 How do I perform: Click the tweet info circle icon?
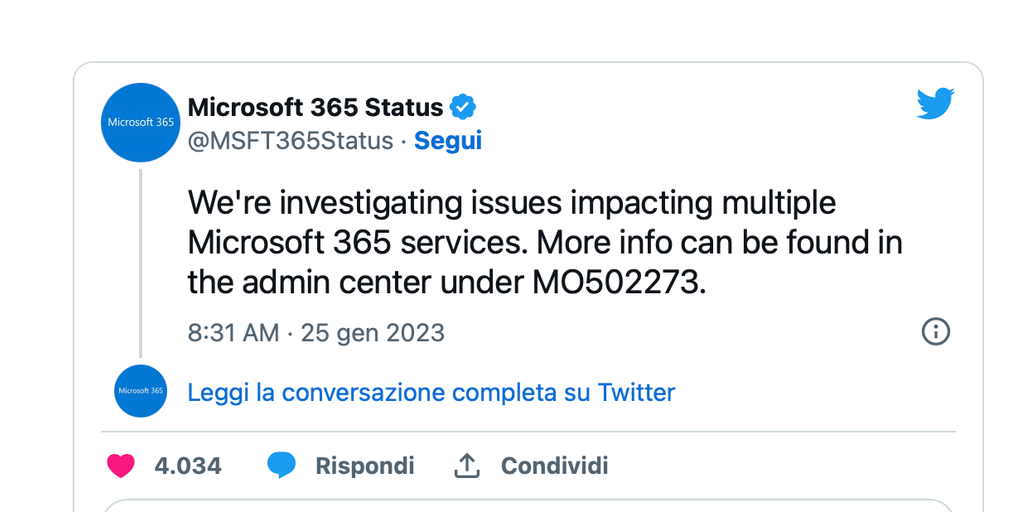[935, 332]
